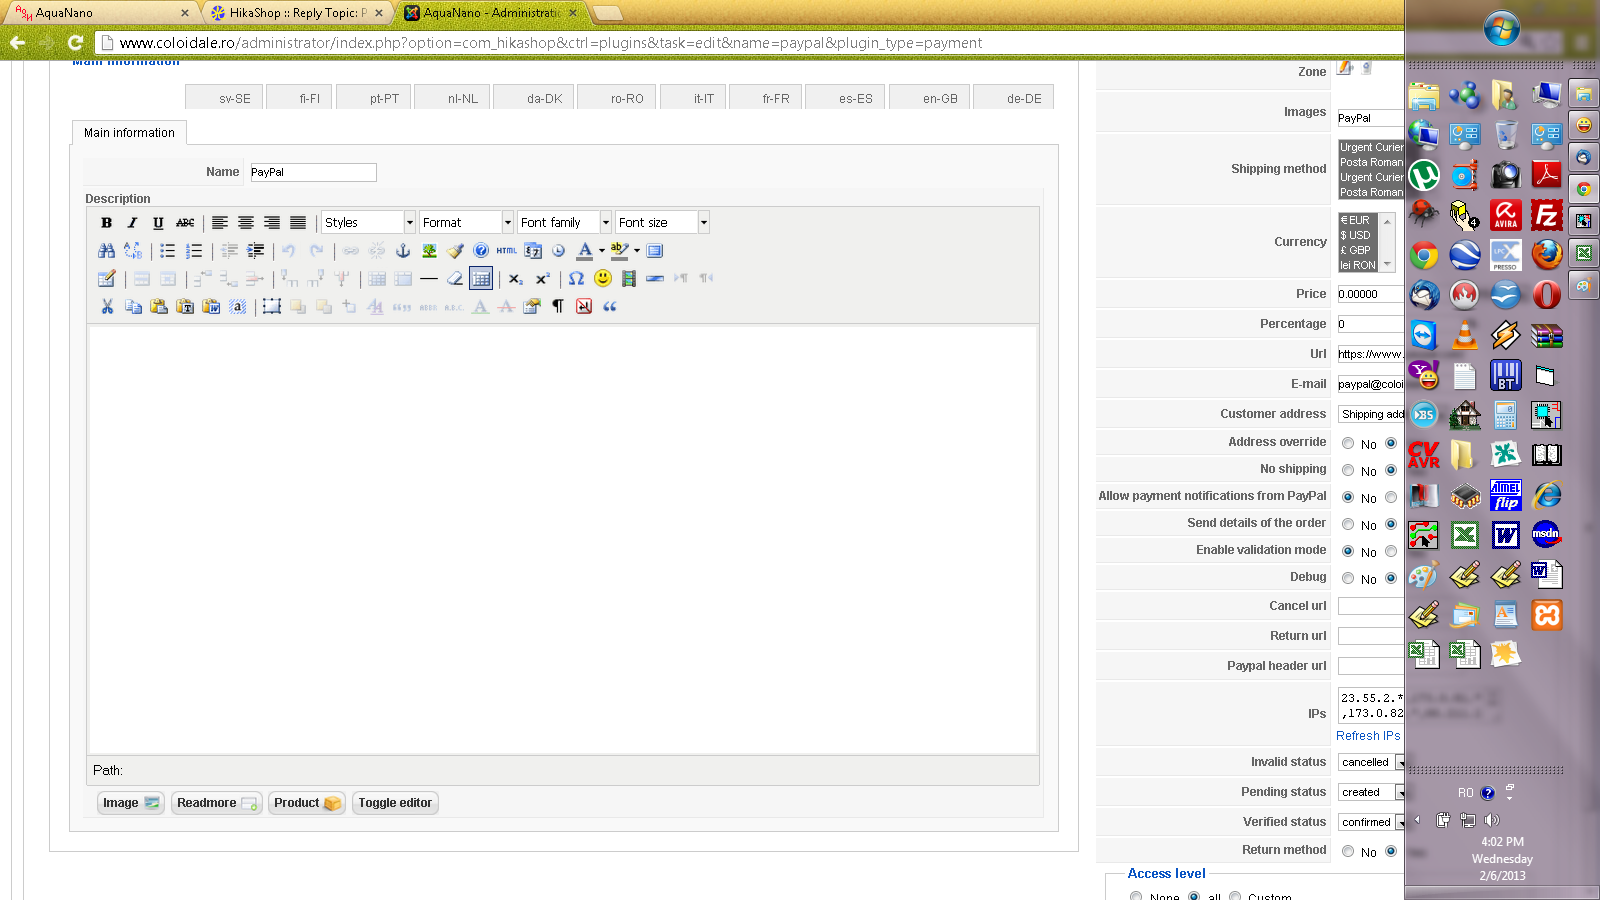
Task: Select No for Address override
Action: click(1348, 443)
